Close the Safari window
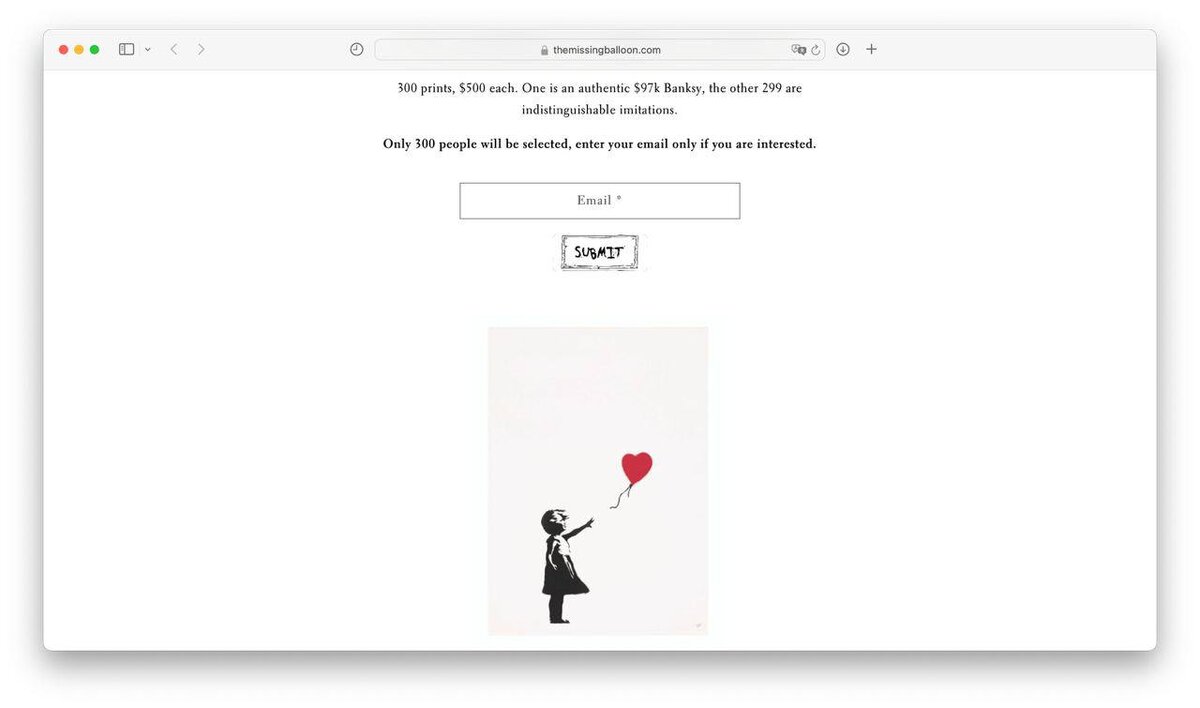1200x708 pixels. pyautogui.click(x=64, y=49)
